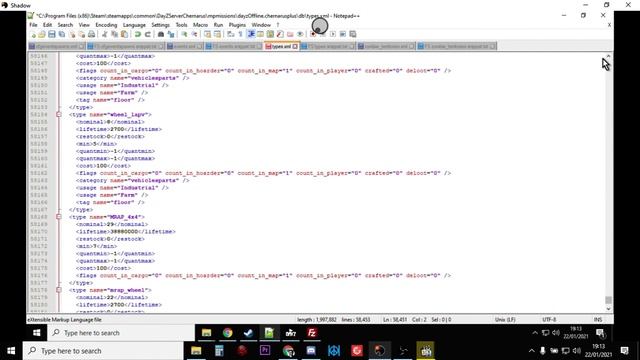Image resolution: width=640 pixels, height=360 pixels.
Task: Toggle word wrap in the toolbar
Action: click(x=230, y=34)
